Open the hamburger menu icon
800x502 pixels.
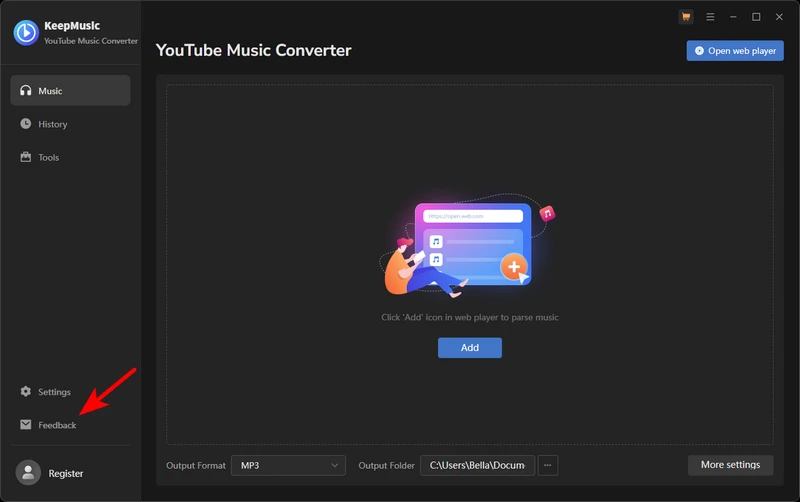click(x=710, y=17)
